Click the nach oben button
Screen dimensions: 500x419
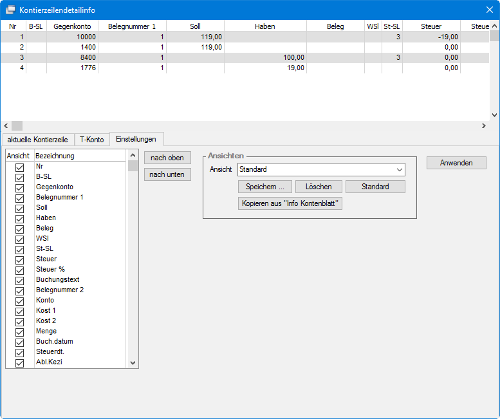[167, 157]
